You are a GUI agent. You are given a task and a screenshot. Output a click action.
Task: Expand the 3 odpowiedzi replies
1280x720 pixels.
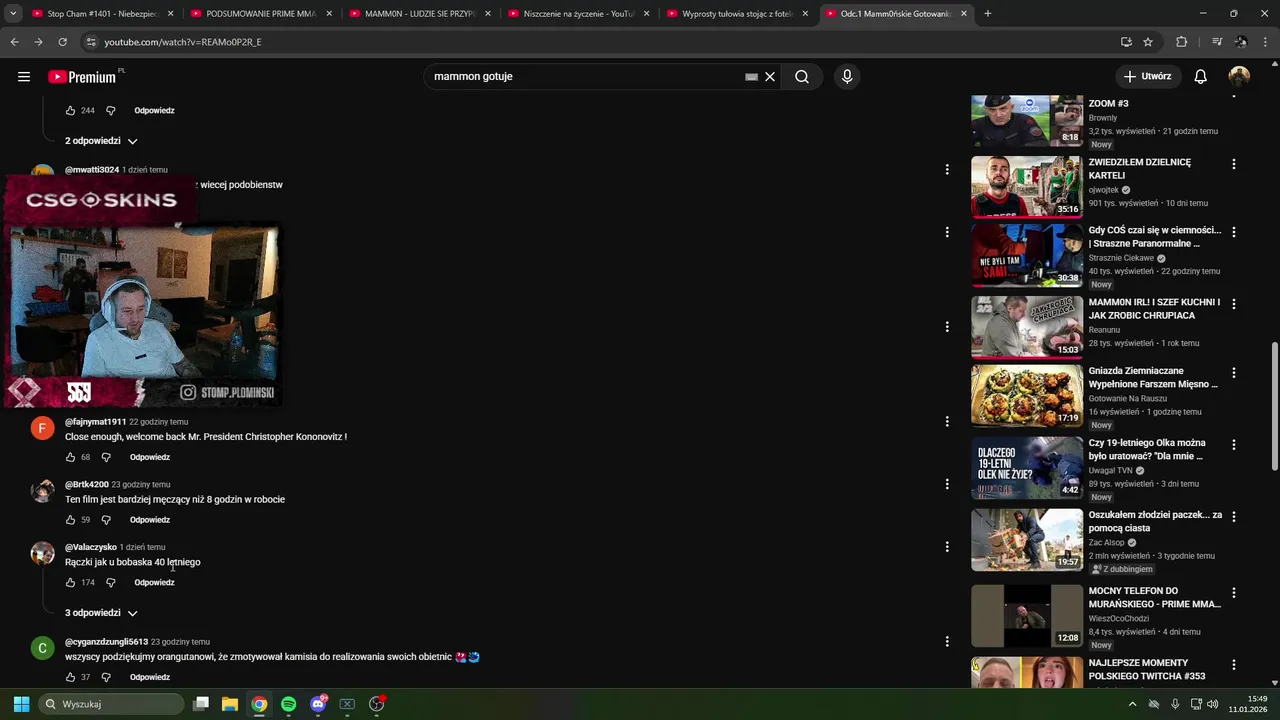(101, 613)
